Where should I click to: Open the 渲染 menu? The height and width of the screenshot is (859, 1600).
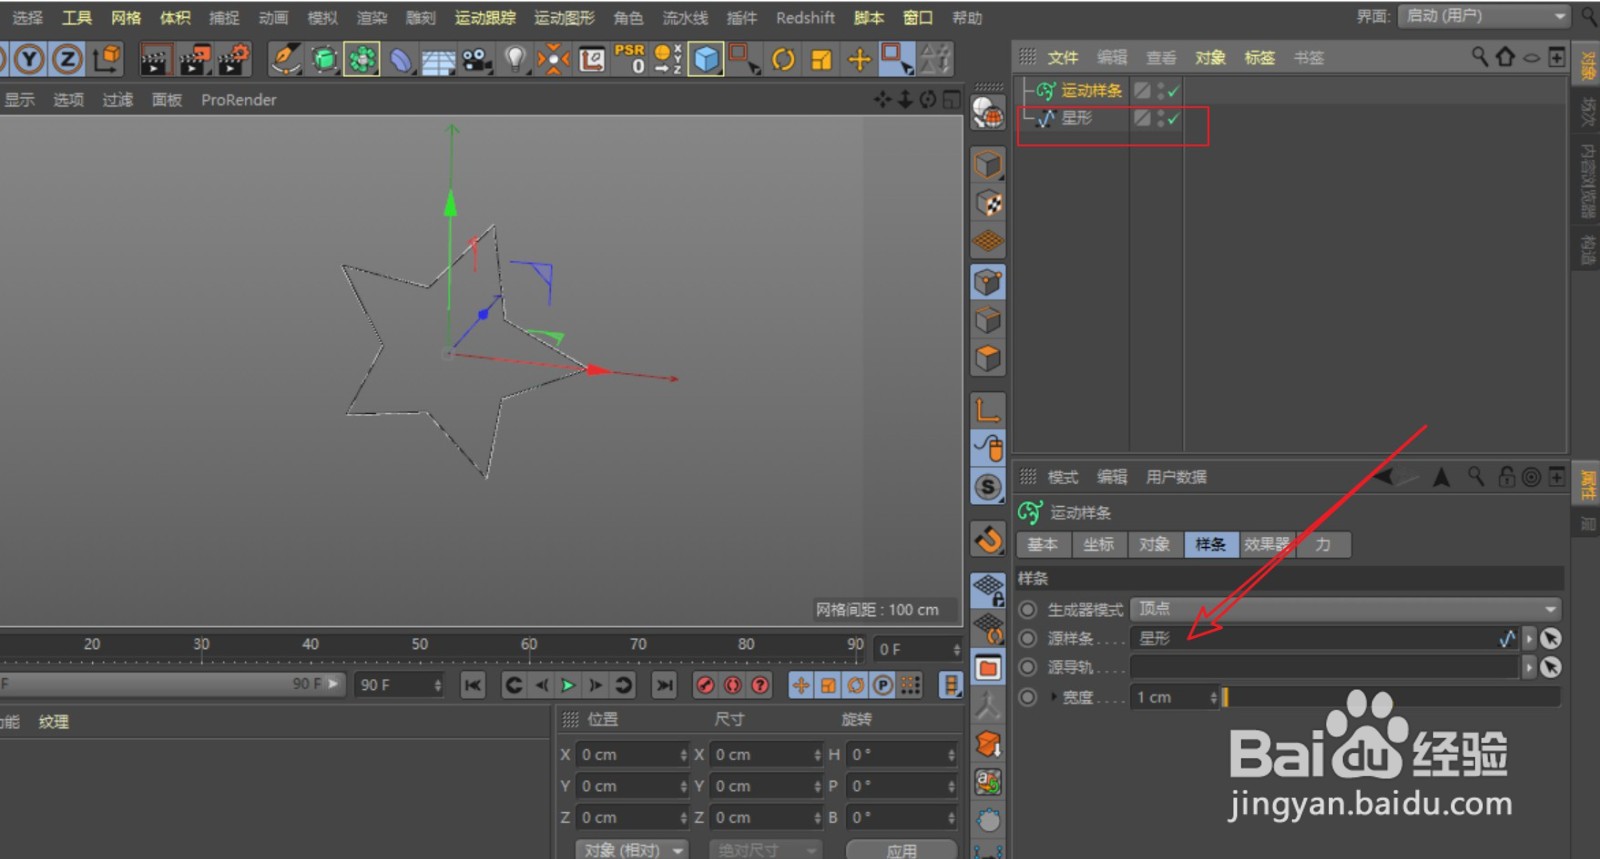[x=372, y=17]
